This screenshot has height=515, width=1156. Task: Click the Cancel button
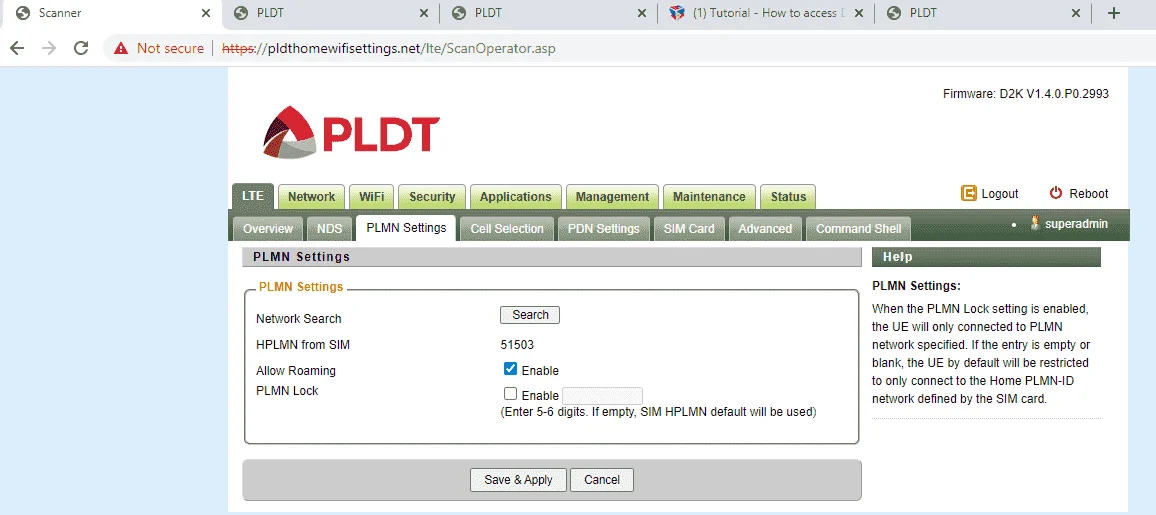602,480
